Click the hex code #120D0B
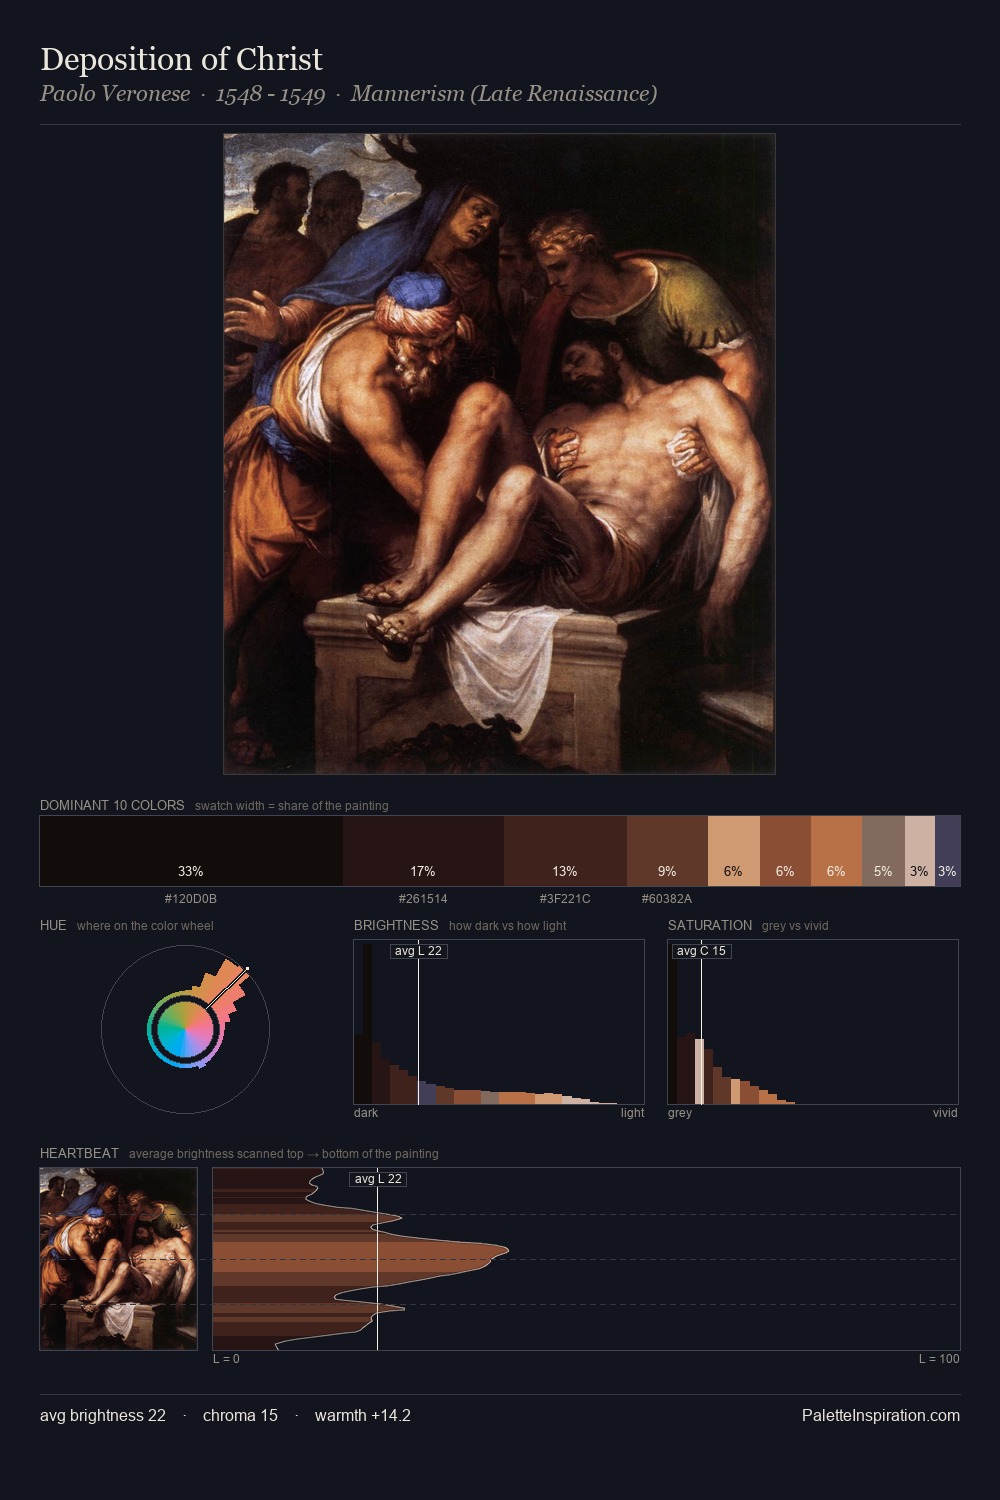Image resolution: width=1000 pixels, height=1500 pixels. tap(191, 899)
